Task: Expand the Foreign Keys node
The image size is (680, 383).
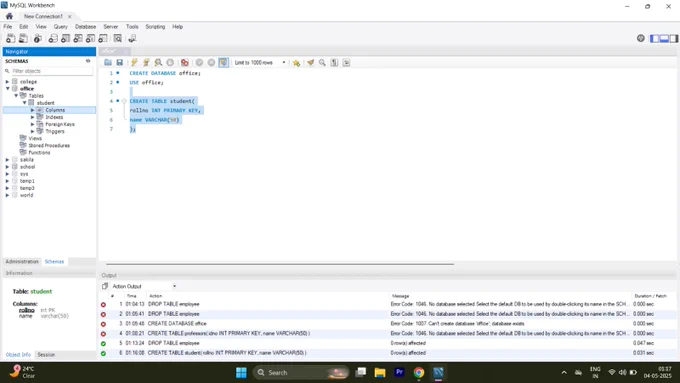Action: (32, 124)
